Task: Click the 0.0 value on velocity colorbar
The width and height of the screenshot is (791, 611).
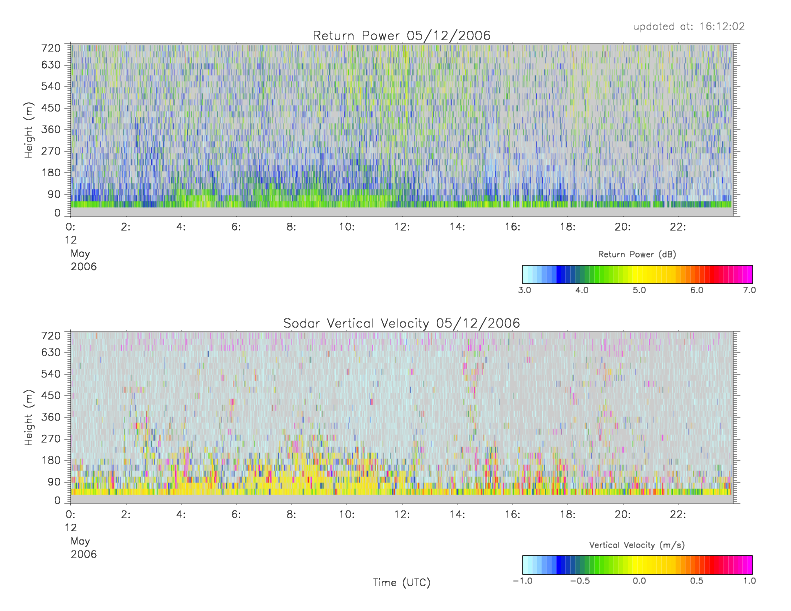Action: coord(639,581)
